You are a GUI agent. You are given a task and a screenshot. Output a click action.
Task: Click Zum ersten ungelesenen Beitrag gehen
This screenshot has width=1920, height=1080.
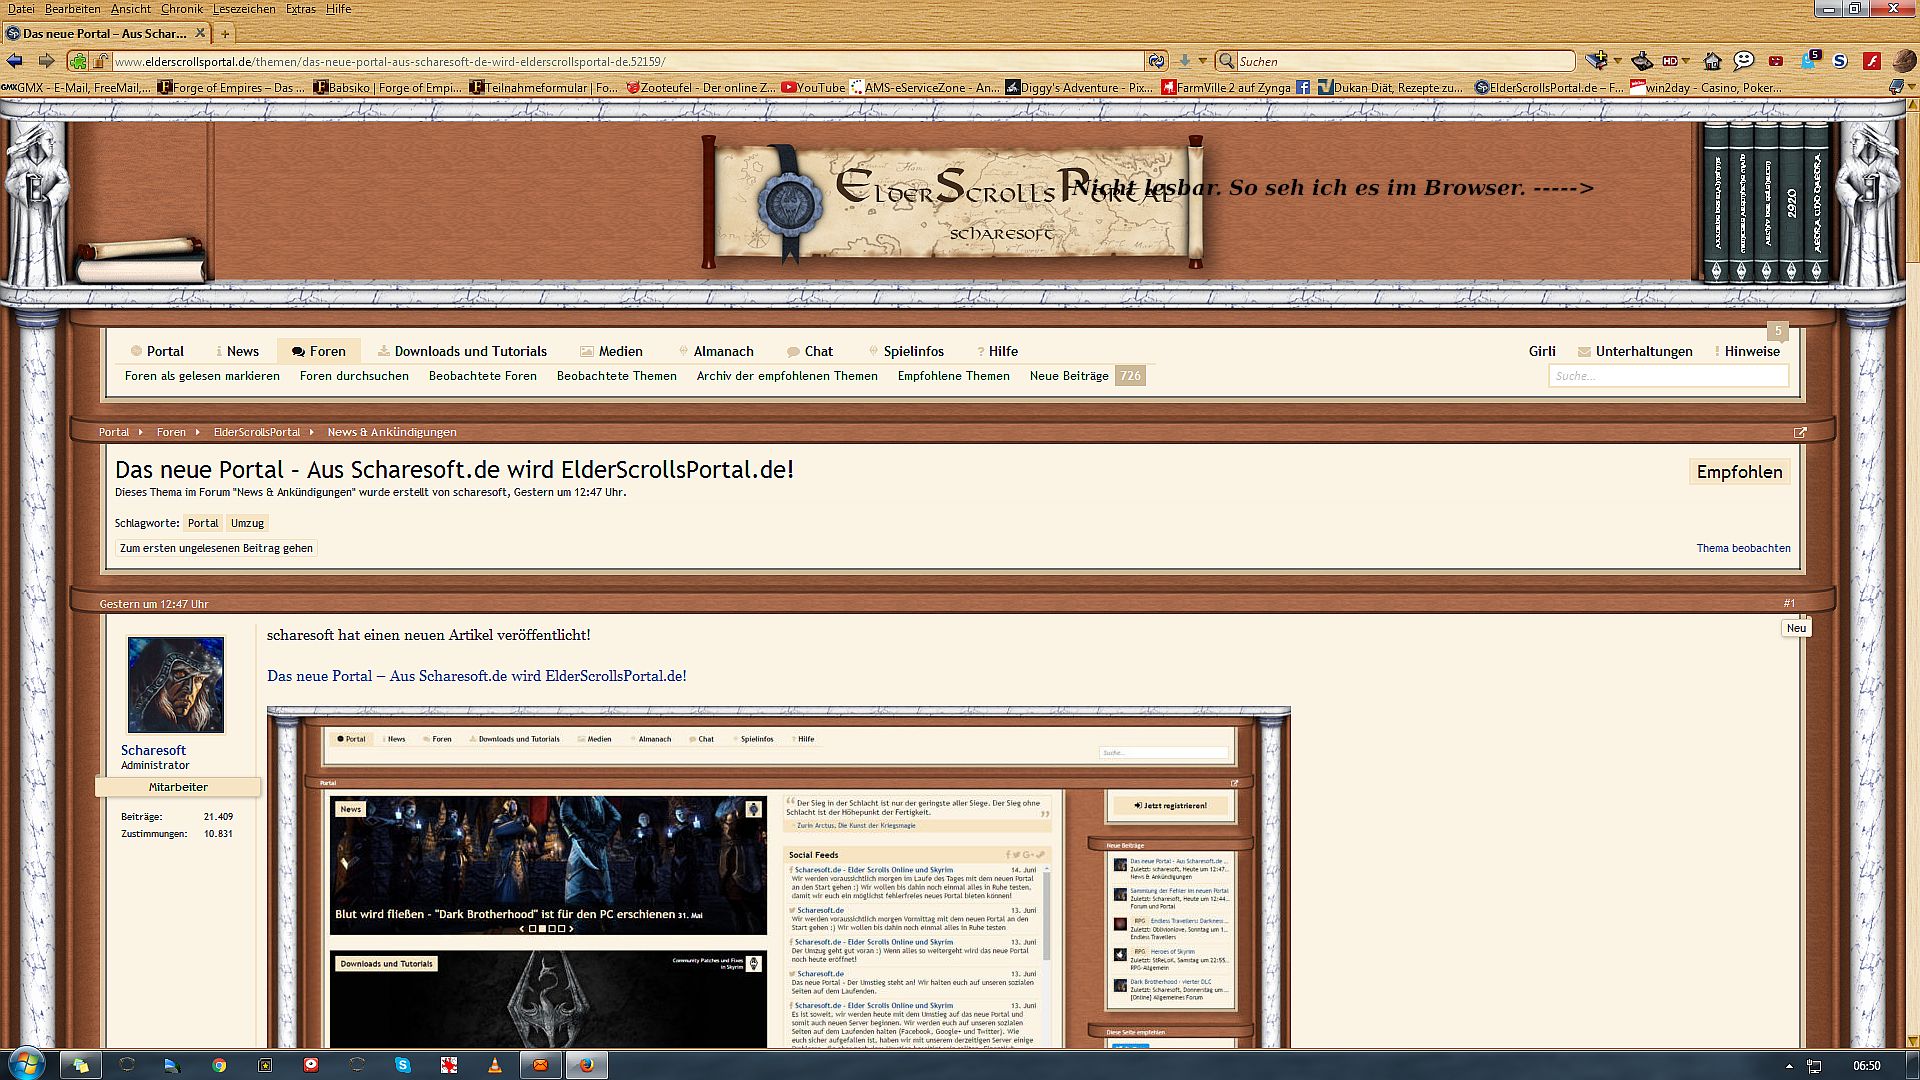(216, 548)
